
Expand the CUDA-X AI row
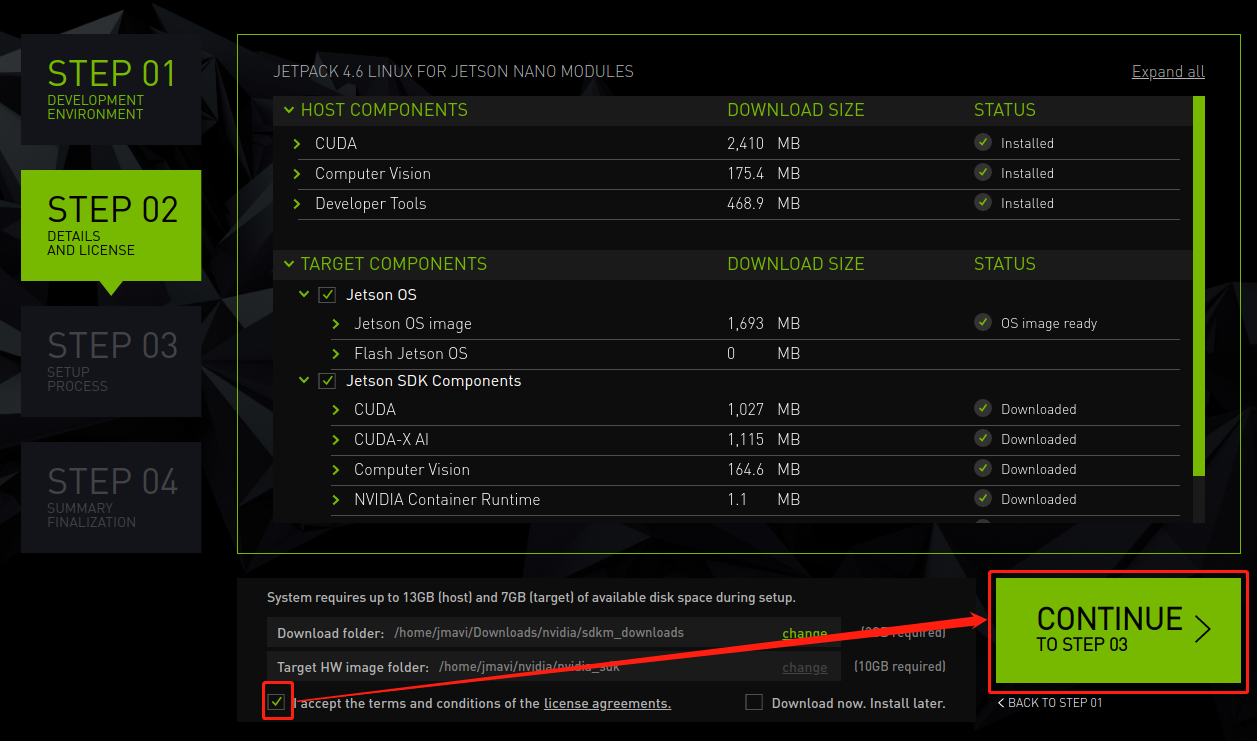(x=337, y=440)
